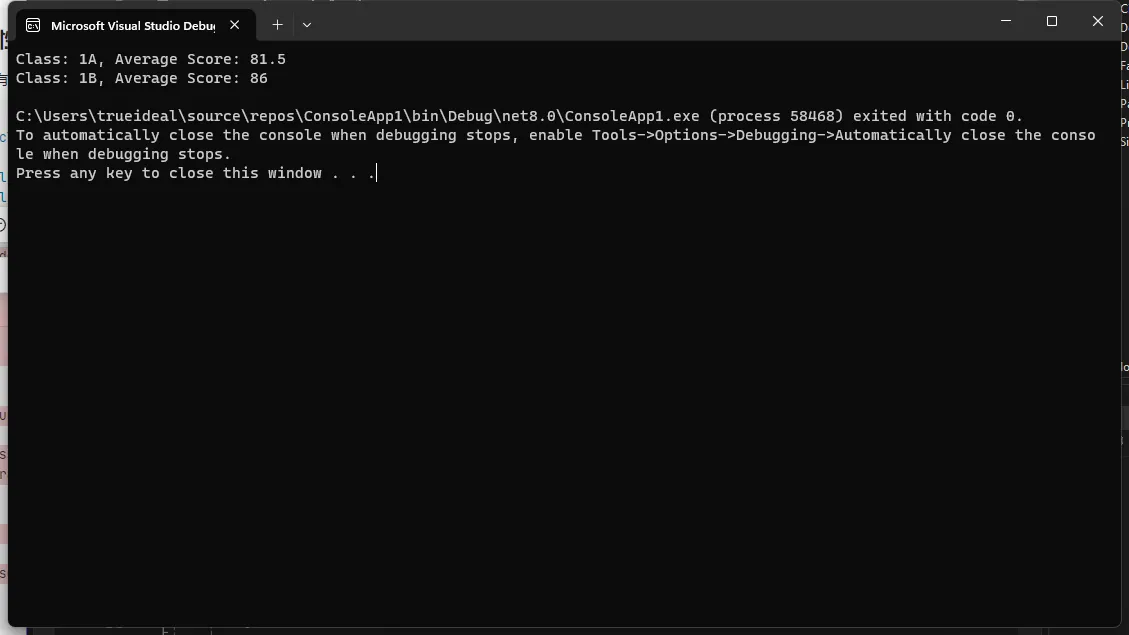Screen dimensions: 1129x635
Task: Click the 86 score value
Action: 258,78
